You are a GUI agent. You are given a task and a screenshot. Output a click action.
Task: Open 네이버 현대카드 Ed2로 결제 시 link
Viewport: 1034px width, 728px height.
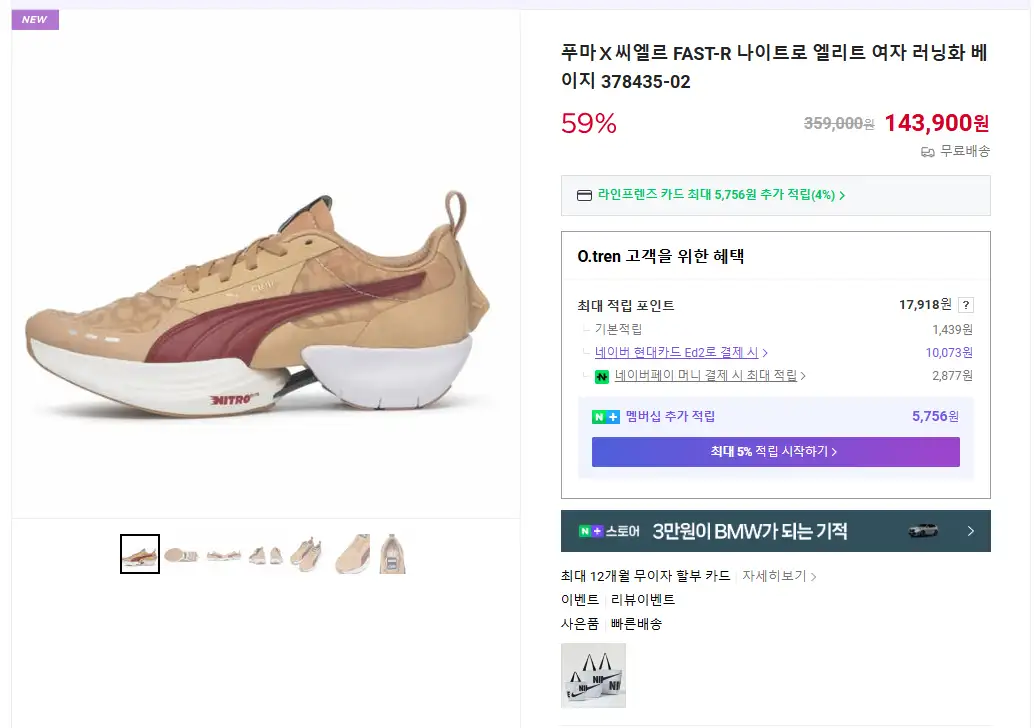[681, 352]
